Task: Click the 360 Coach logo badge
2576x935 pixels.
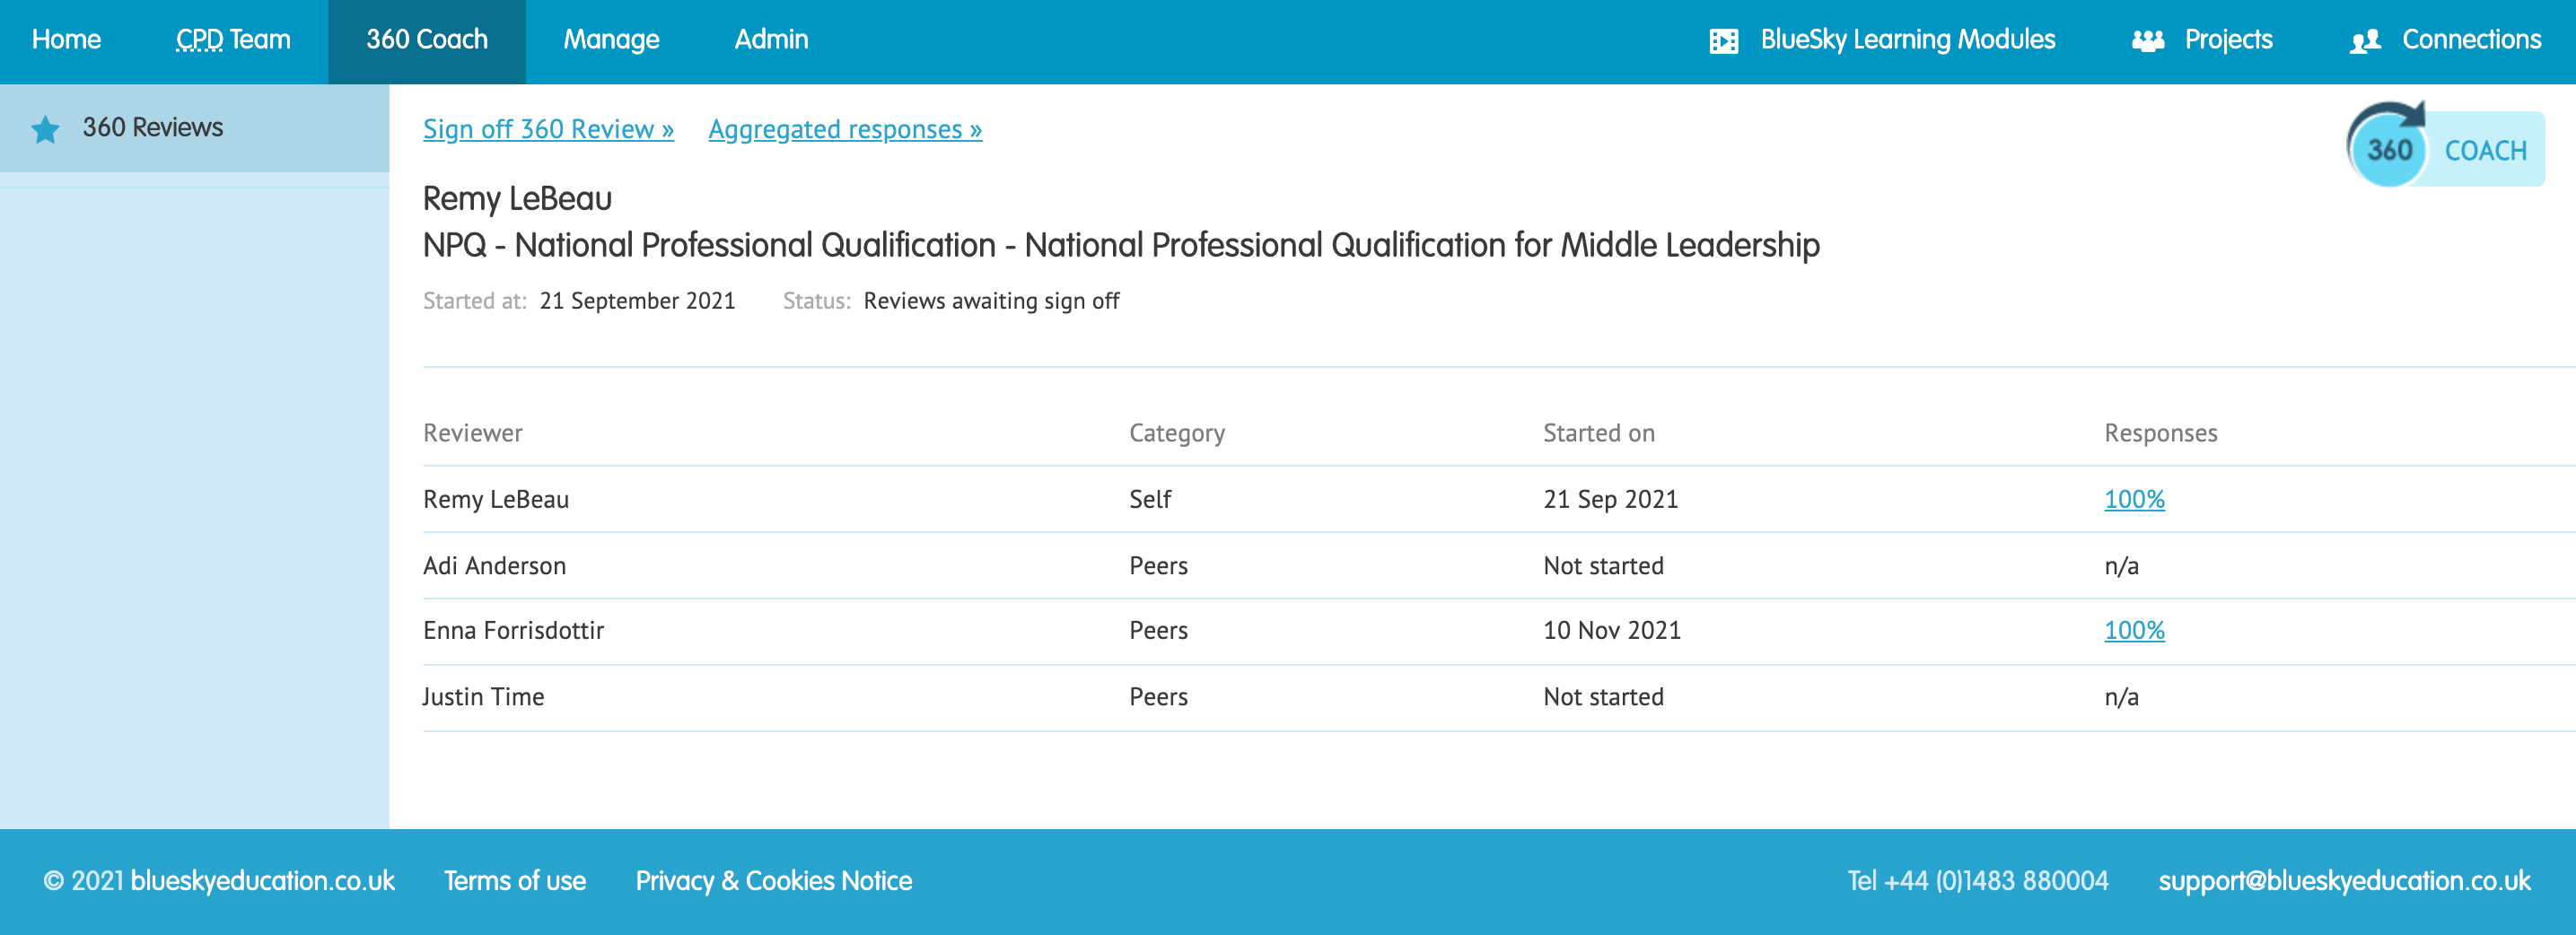Action: [x=2443, y=147]
